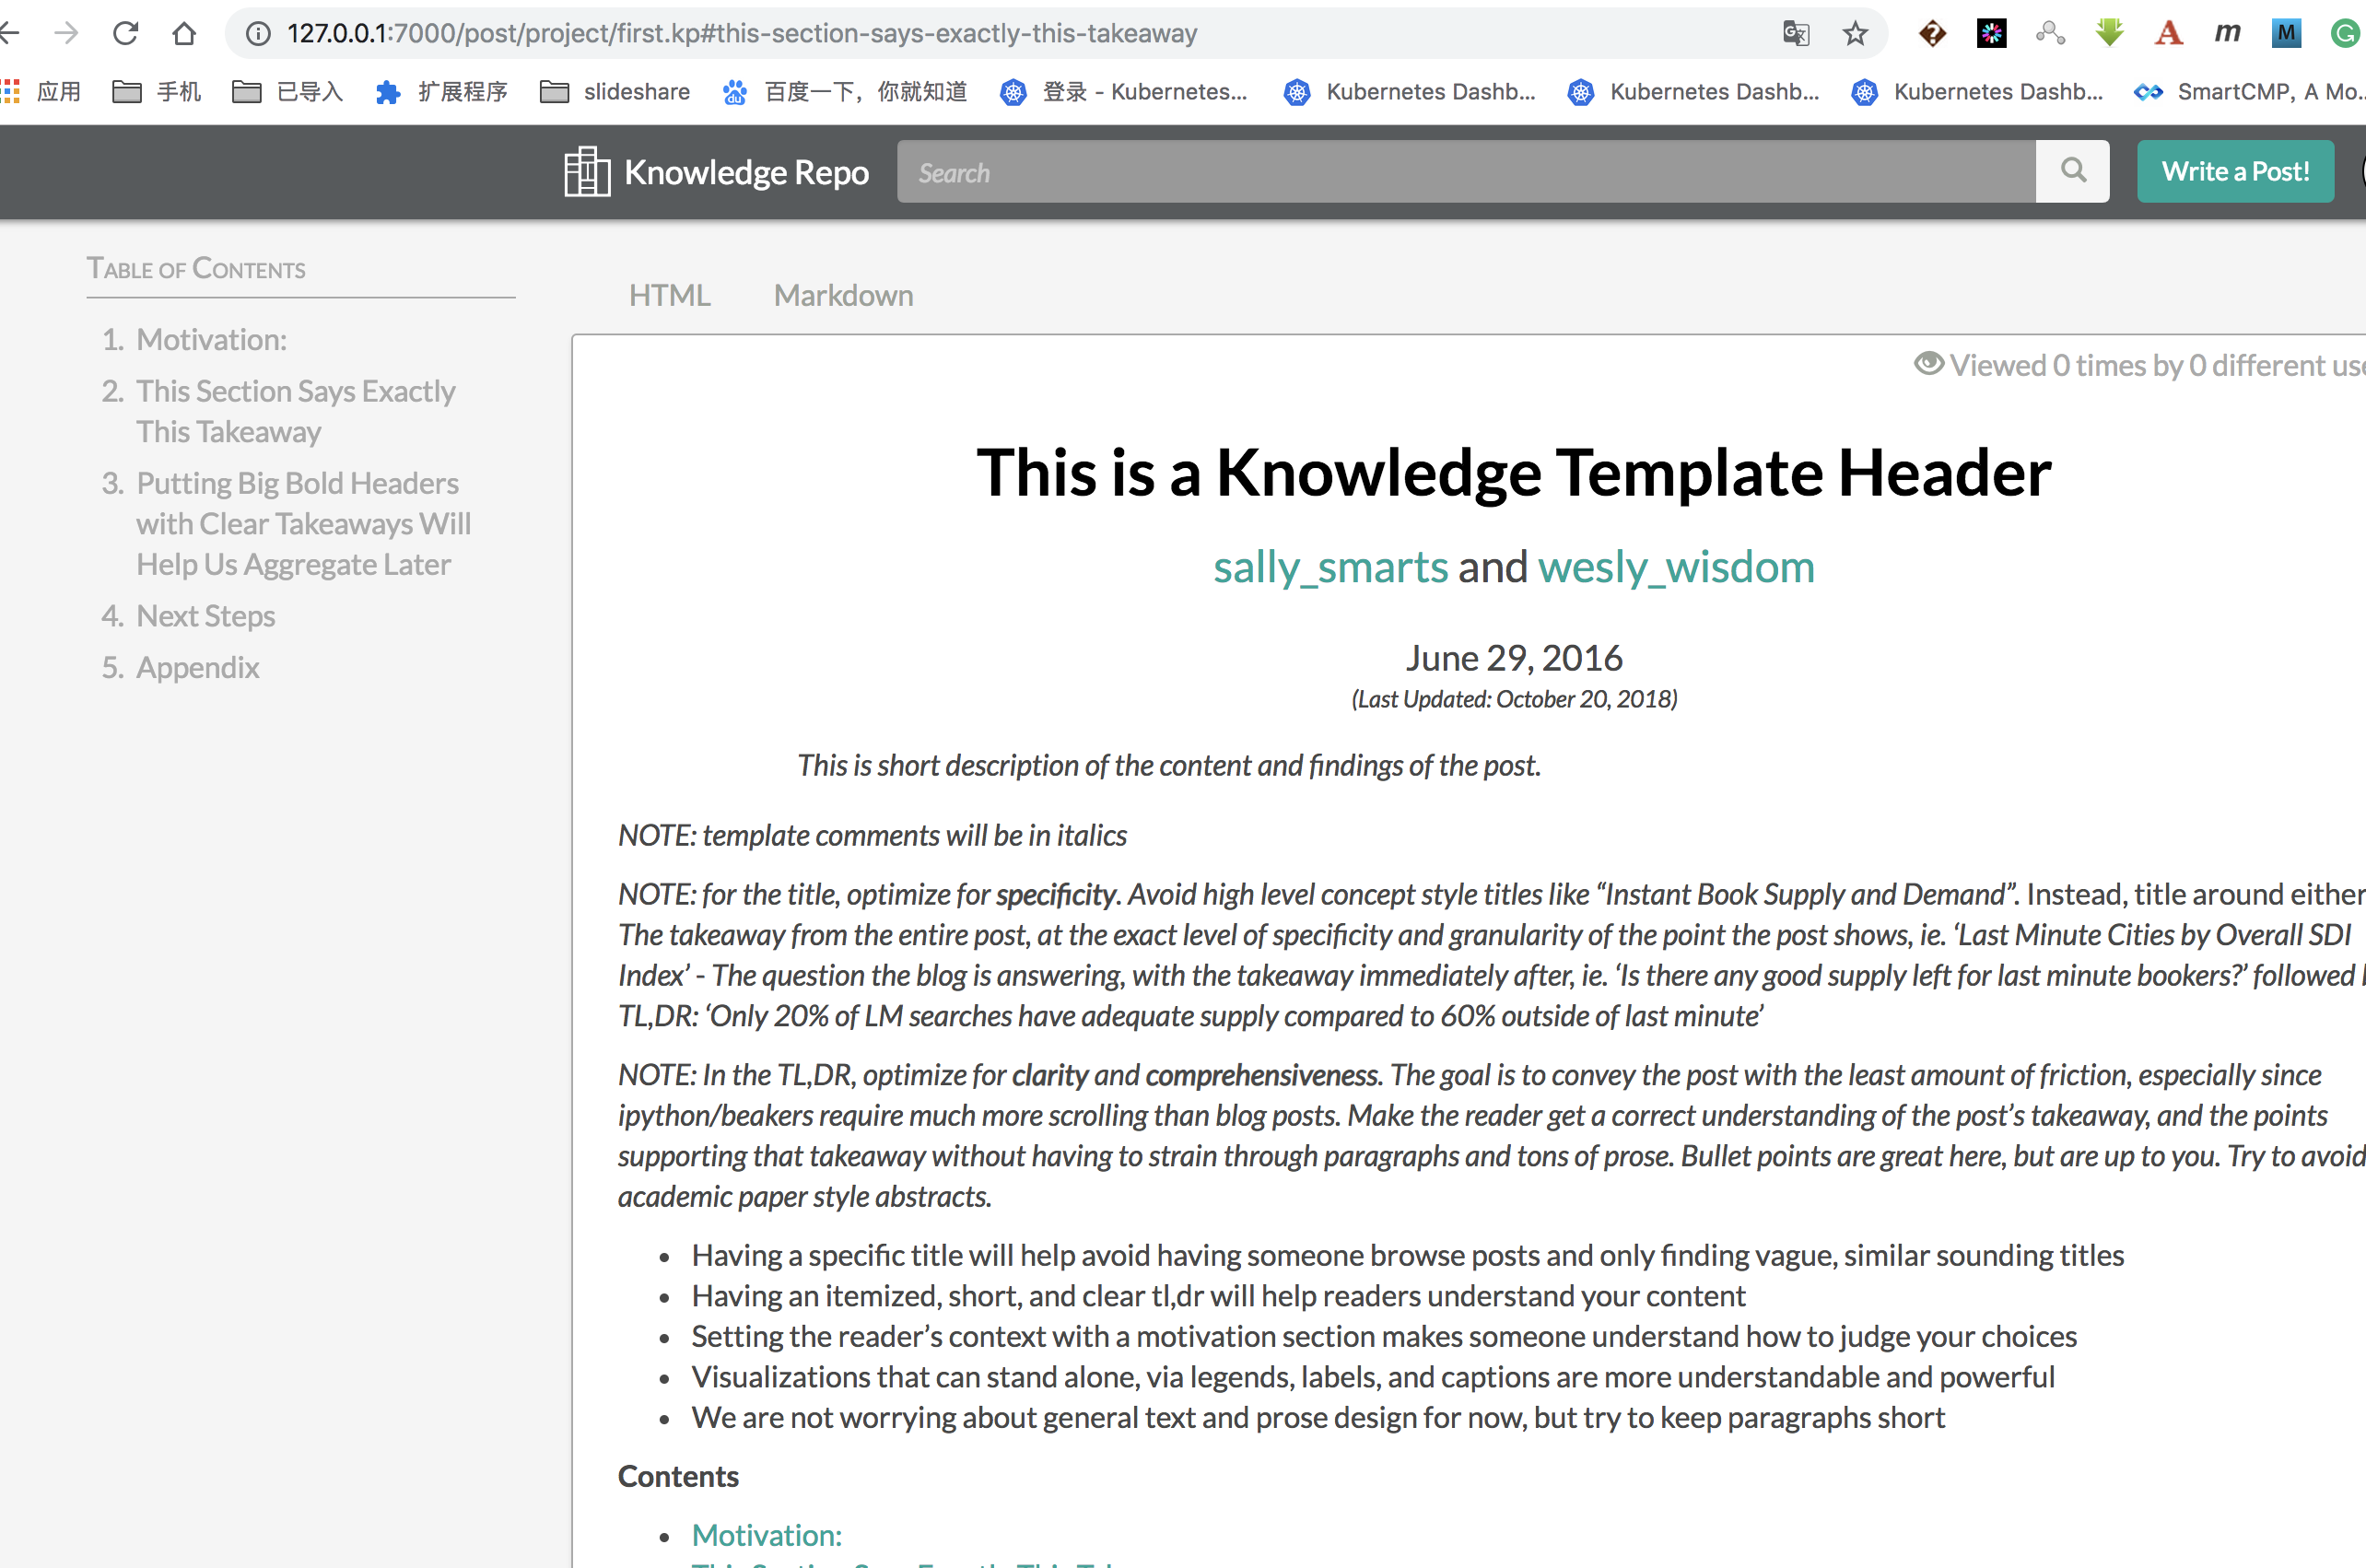
Task: Click the Contents heading
Action: pyautogui.click(x=678, y=1476)
